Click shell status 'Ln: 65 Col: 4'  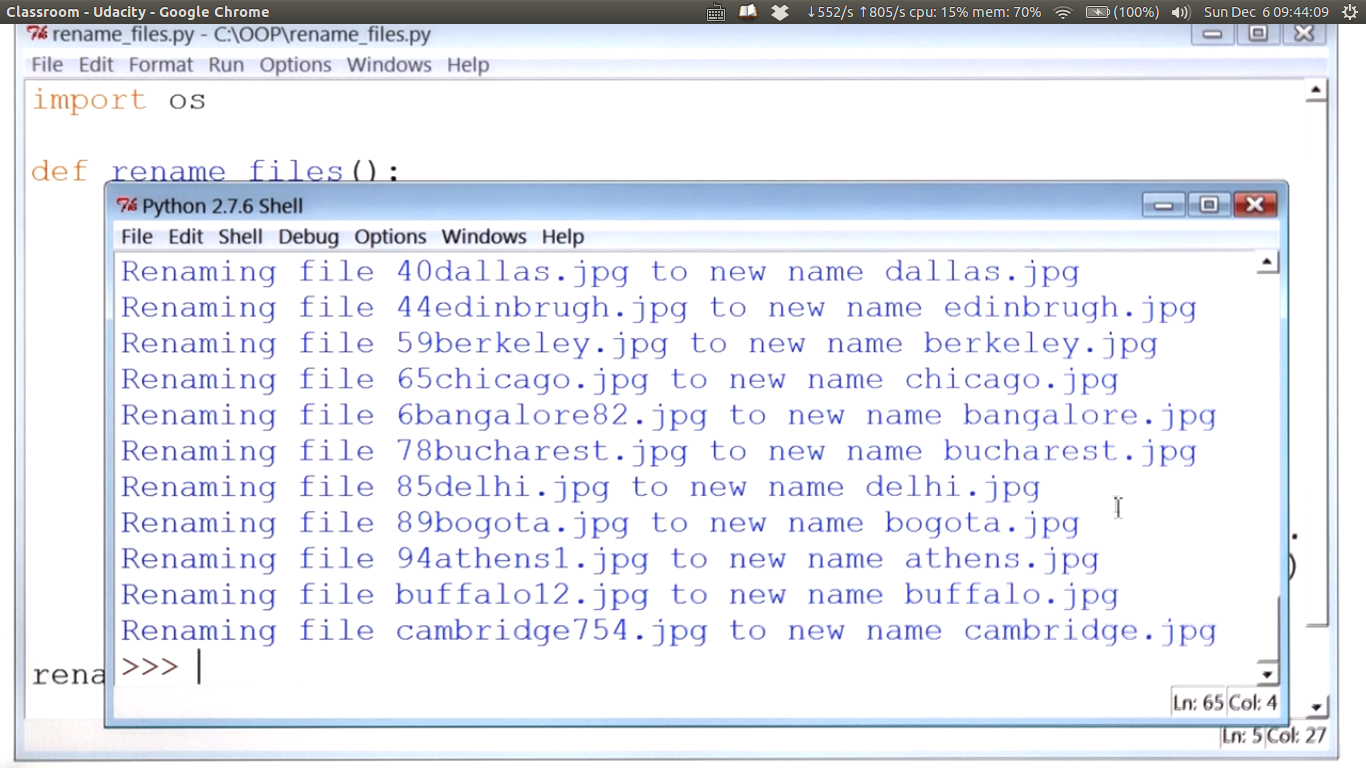pos(1225,703)
